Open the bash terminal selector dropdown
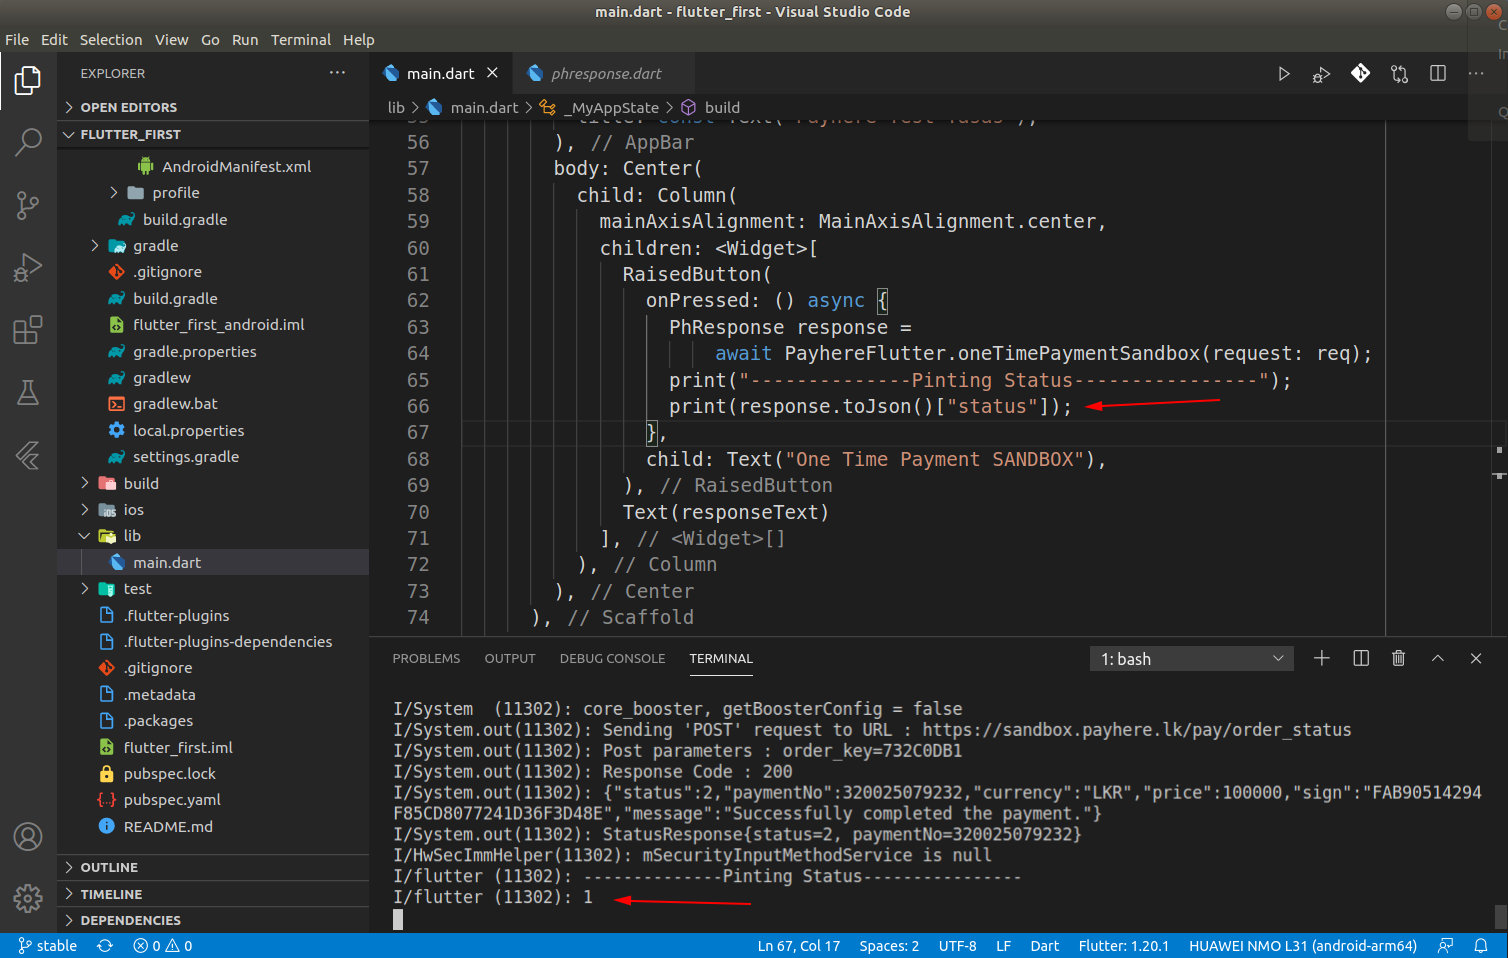This screenshot has height=958, width=1508. click(x=1191, y=659)
